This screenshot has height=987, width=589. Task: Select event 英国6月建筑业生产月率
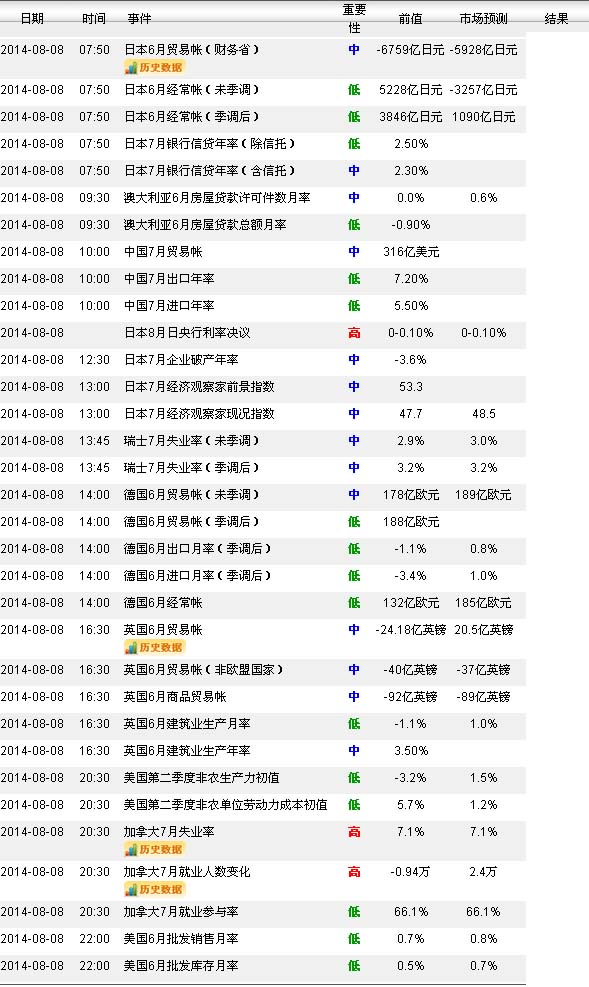point(187,725)
